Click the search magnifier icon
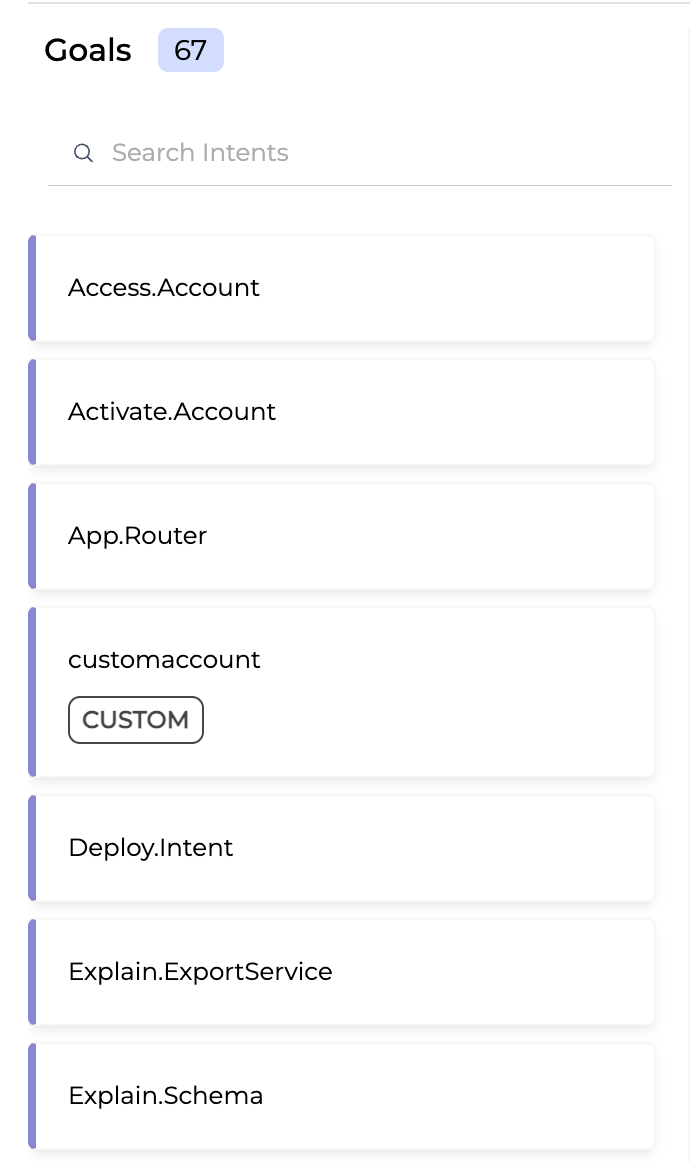Screen dimensions: 690x1162 [83, 152]
